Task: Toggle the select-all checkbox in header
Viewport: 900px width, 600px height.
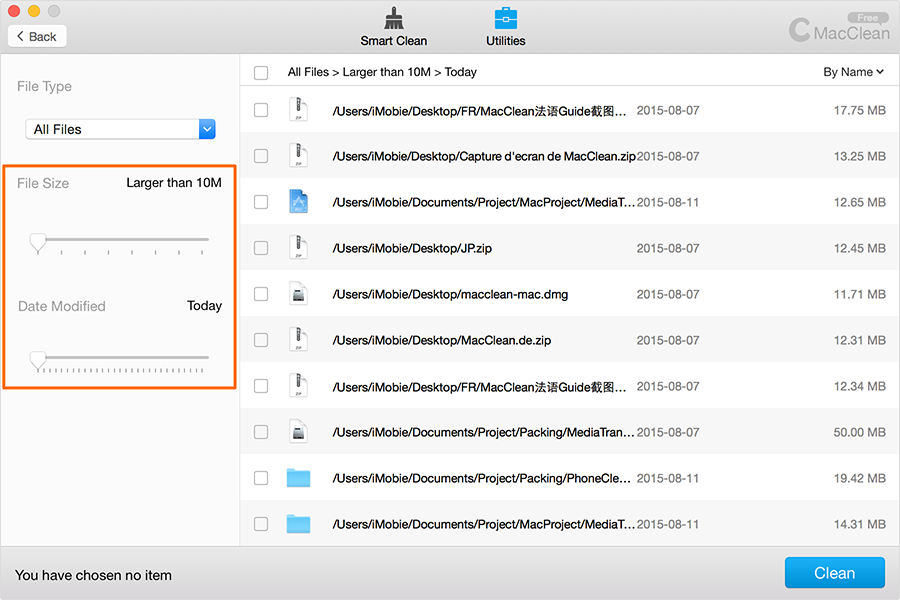Action: click(261, 72)
